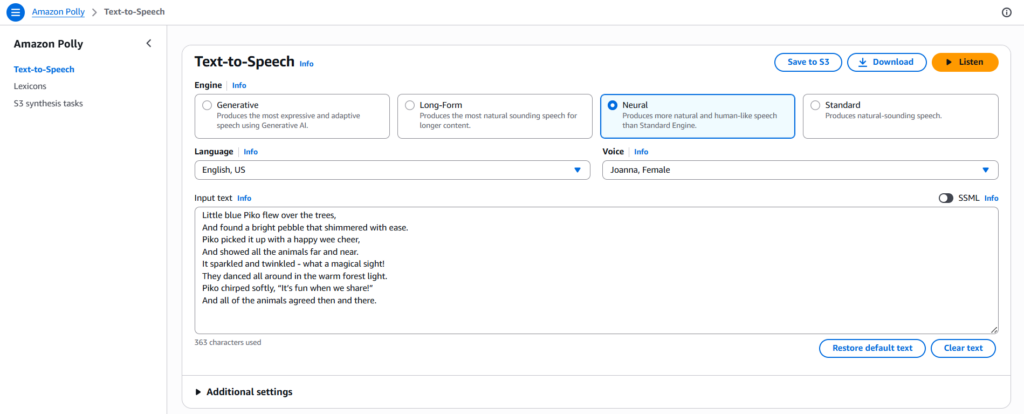This screenshot has height=414, width=1024.
Task: Click Info link next to Text-to-Speech heading
Action: 306,64
